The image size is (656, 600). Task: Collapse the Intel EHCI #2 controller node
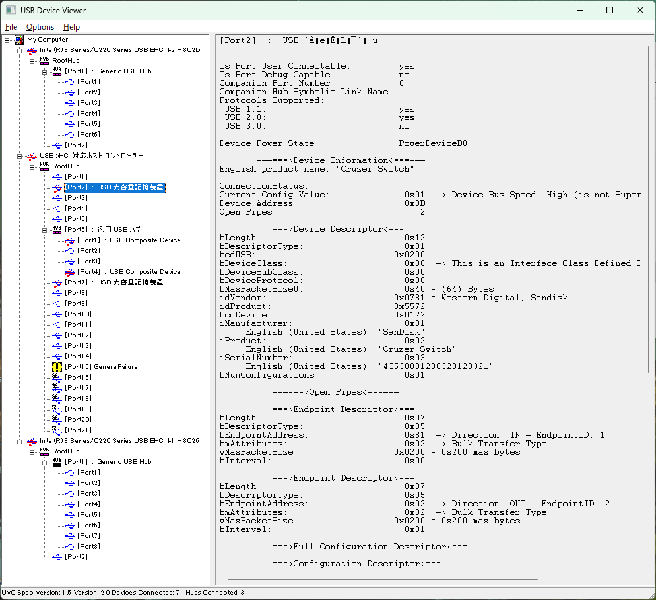point(20,440)
